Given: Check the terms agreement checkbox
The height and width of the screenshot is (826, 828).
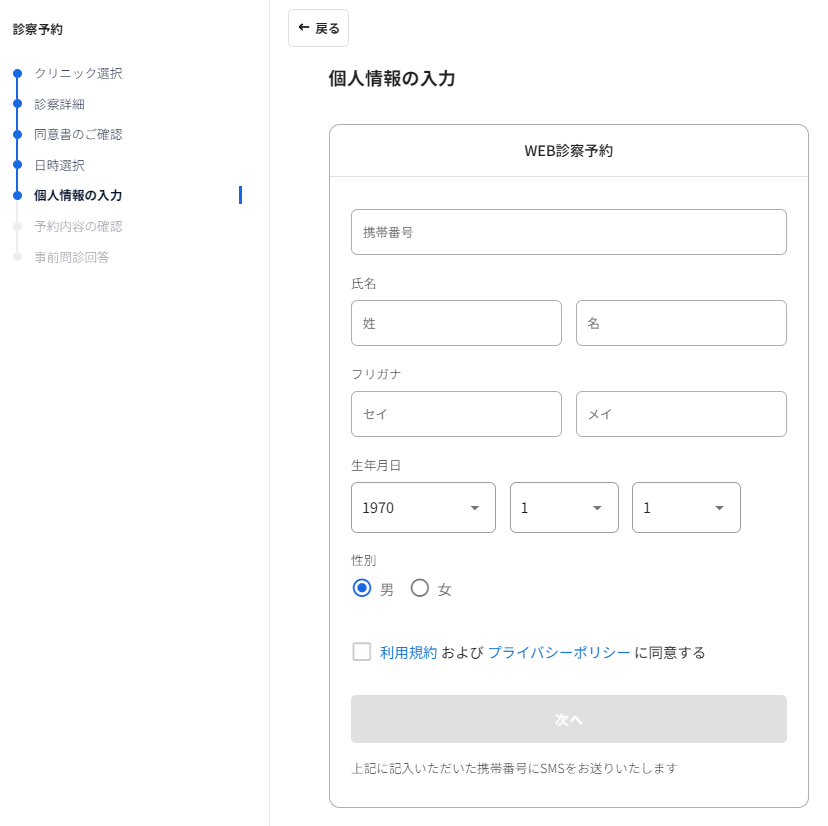Looking at the screenshot, I should 362,652.
